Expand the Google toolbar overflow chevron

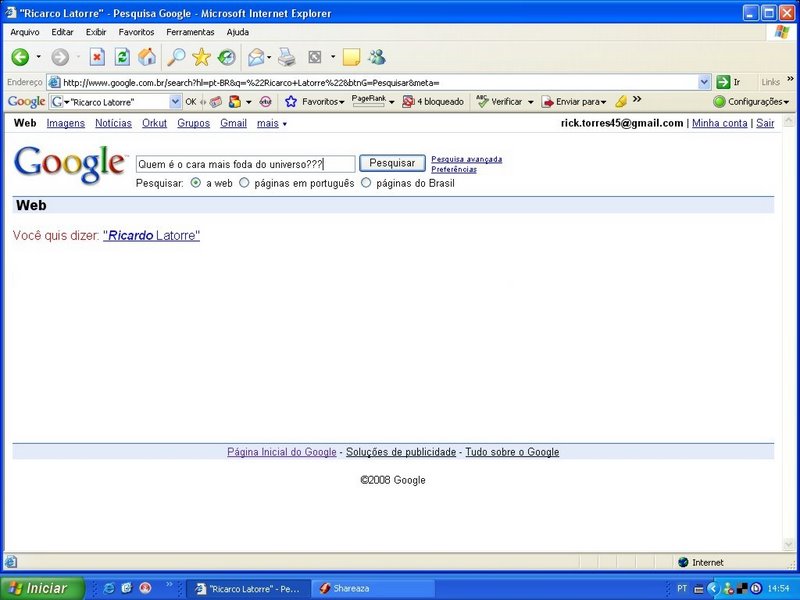[x=637, y=99]
